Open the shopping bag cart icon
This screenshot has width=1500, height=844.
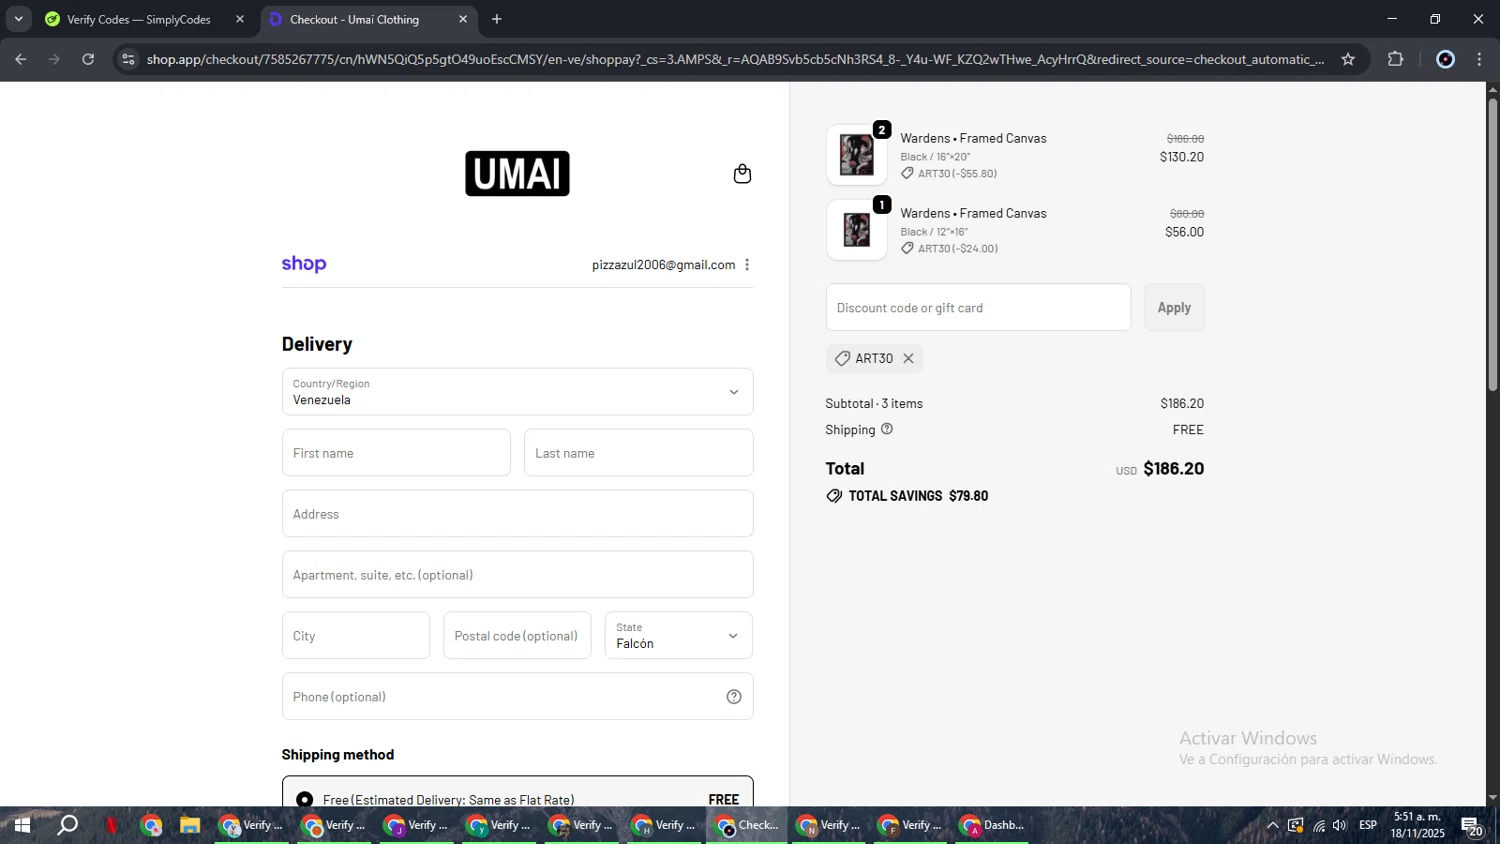(742, 174)
